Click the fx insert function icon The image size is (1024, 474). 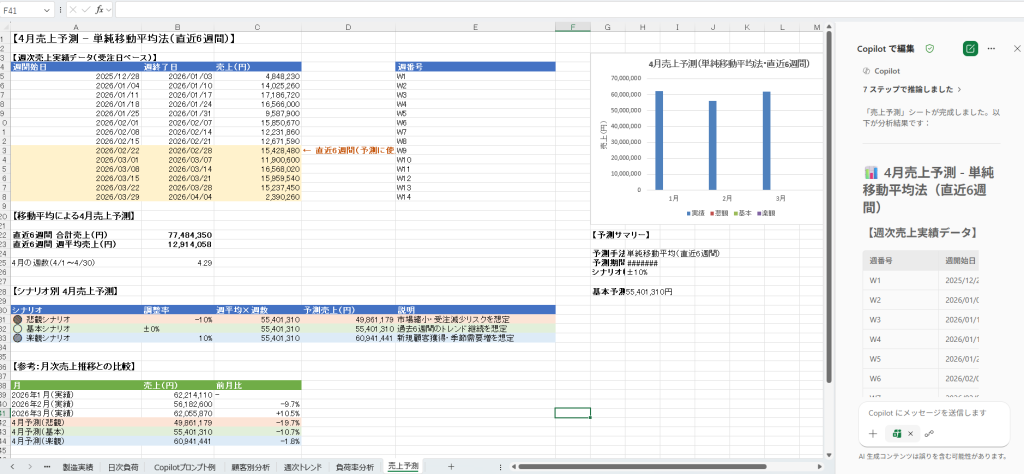click(100, 9)
